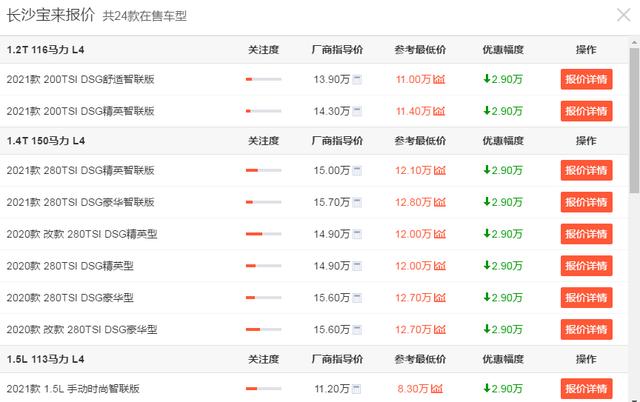Viewport: 640px width, 402px height.
Task: Click the 1.2T 116马力 L4 group header
Action: tap(45, 50)
